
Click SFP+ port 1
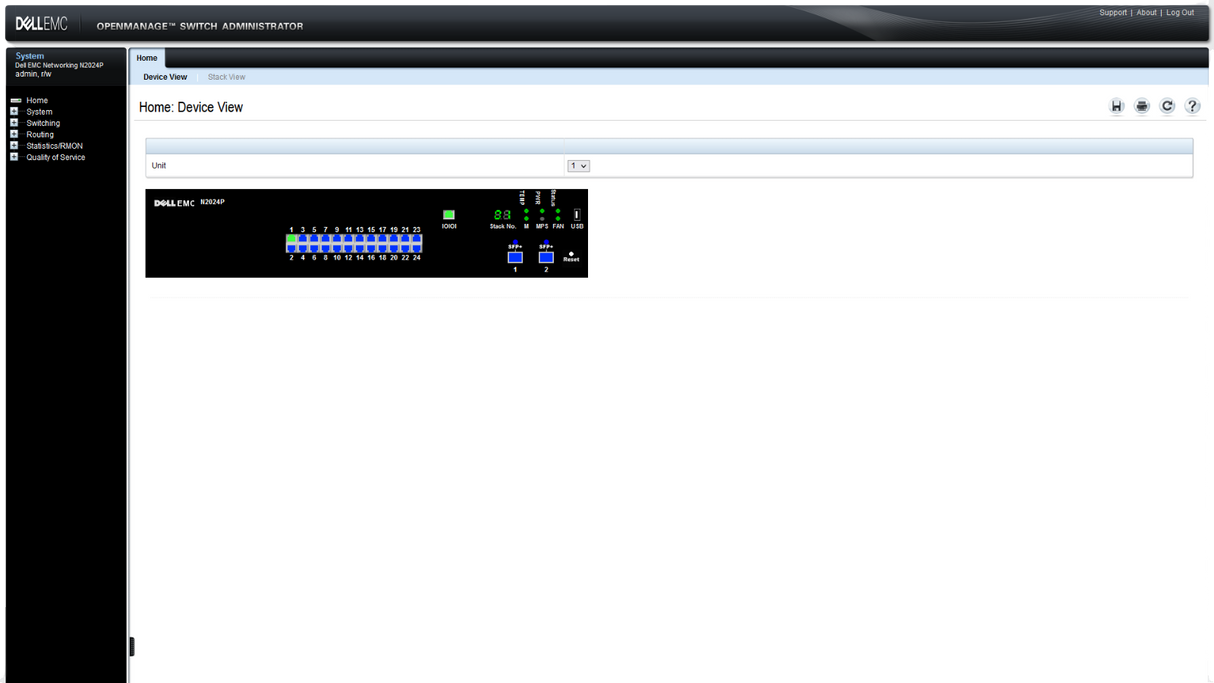click(x=515, y=257)
